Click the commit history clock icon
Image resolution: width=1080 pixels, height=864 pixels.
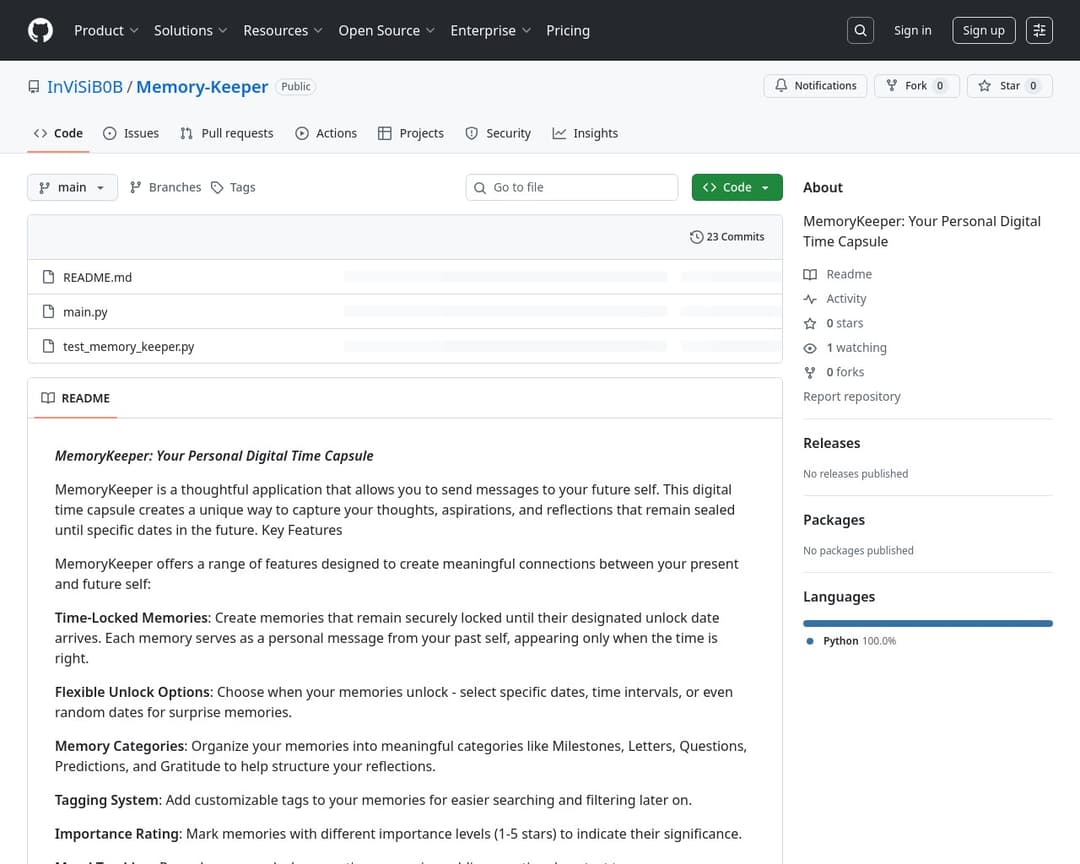[x=696, y=237]
